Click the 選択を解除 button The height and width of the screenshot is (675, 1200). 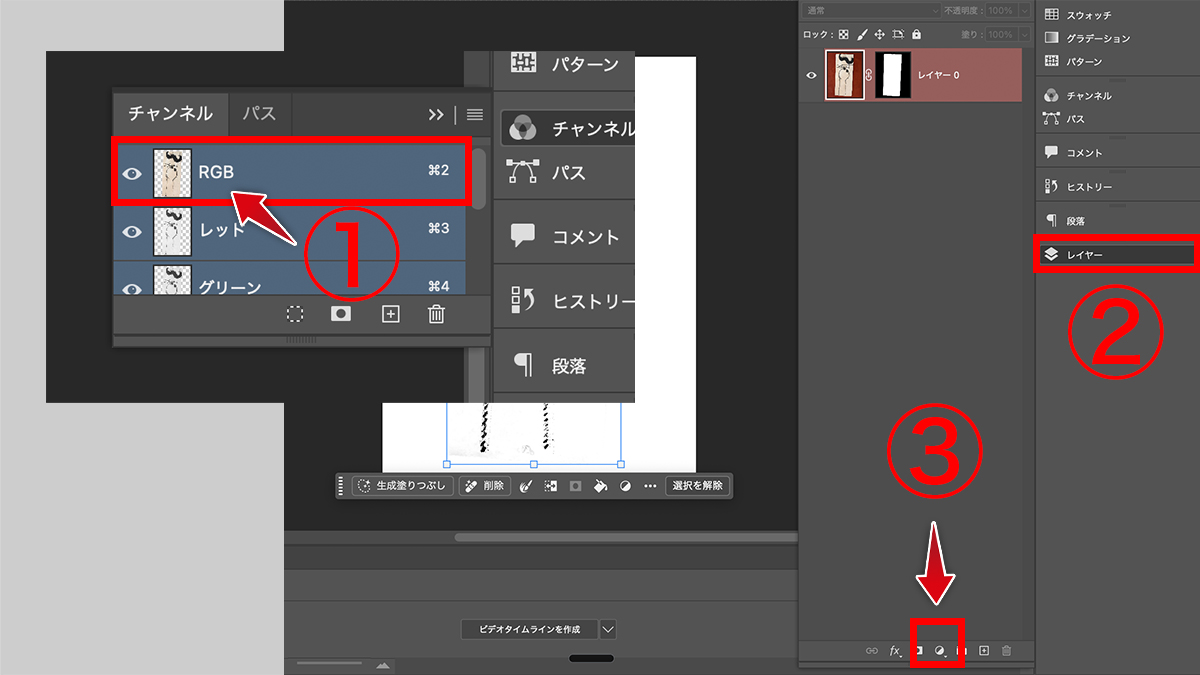pos(697,487)
